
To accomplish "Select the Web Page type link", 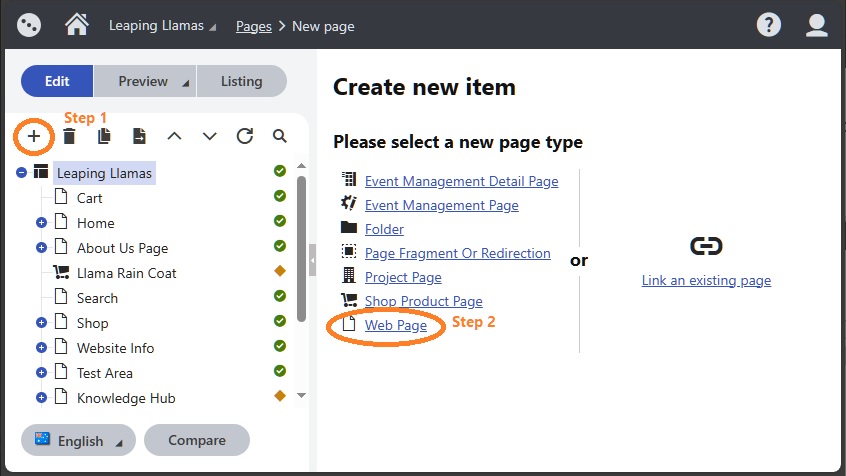I will (x=395, y=325).
